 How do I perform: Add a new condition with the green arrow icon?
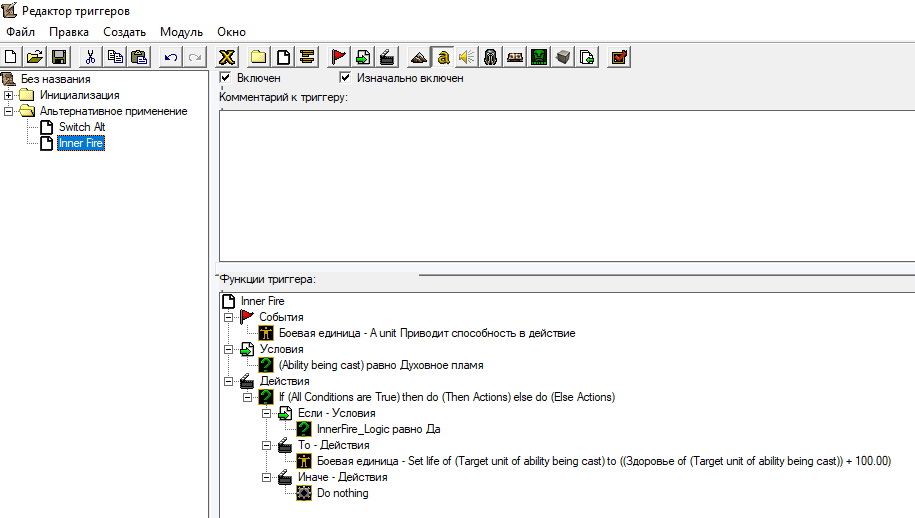pos(363,57)
